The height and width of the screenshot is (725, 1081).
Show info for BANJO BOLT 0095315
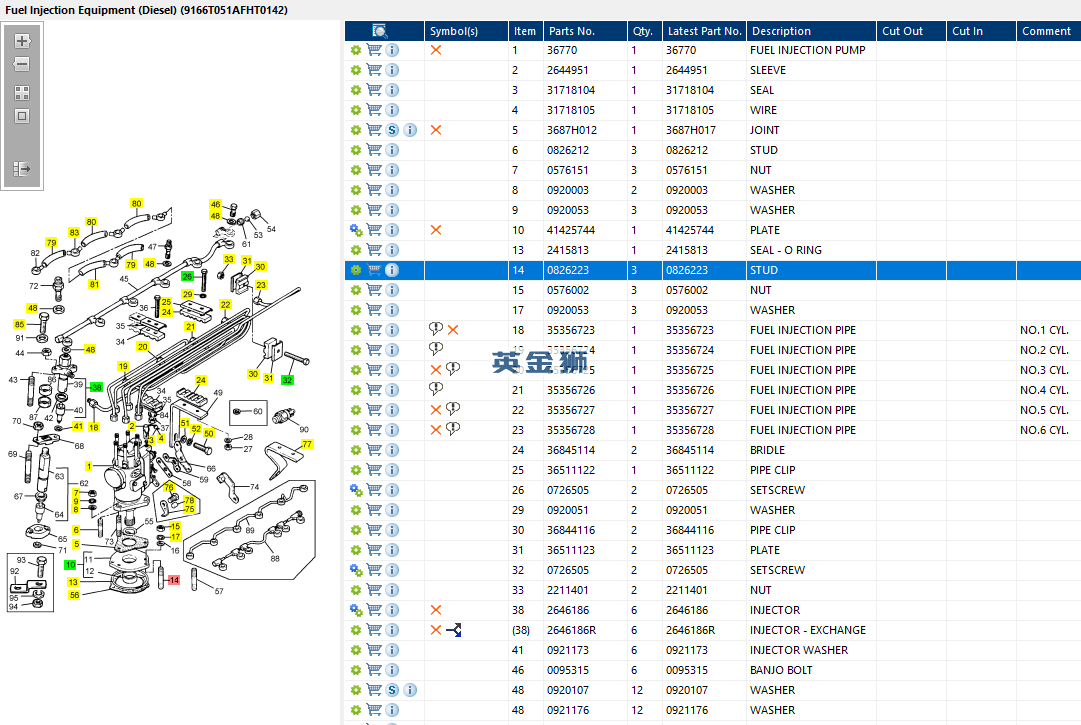[x=392, y=669]
